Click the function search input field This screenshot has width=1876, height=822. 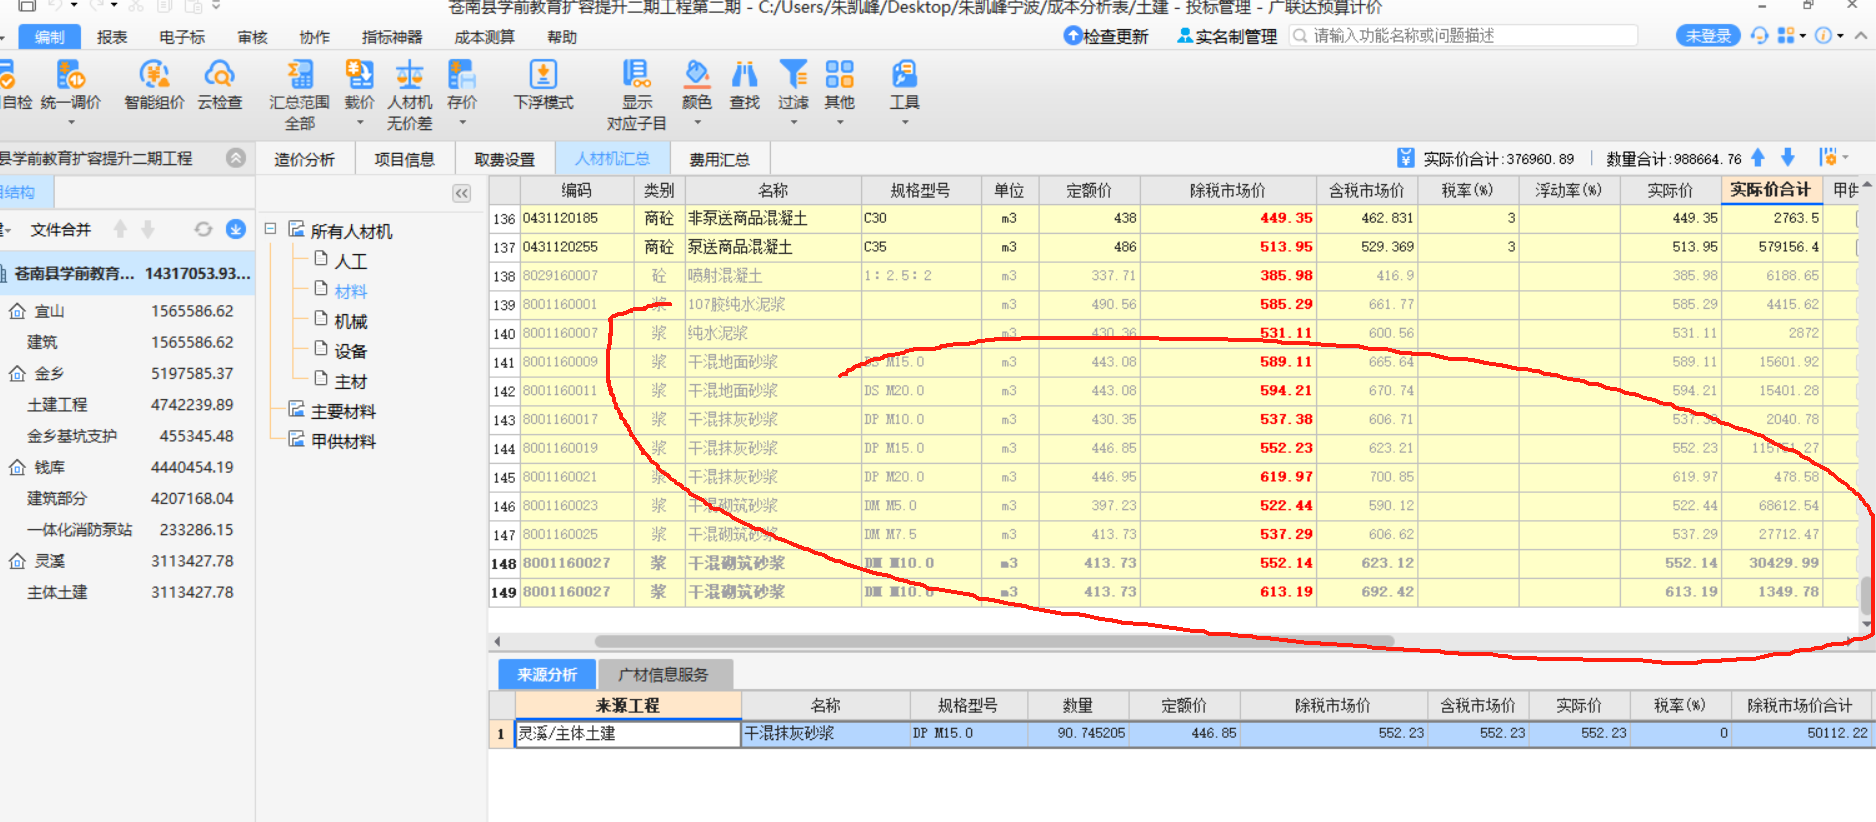pos(1464,36)
